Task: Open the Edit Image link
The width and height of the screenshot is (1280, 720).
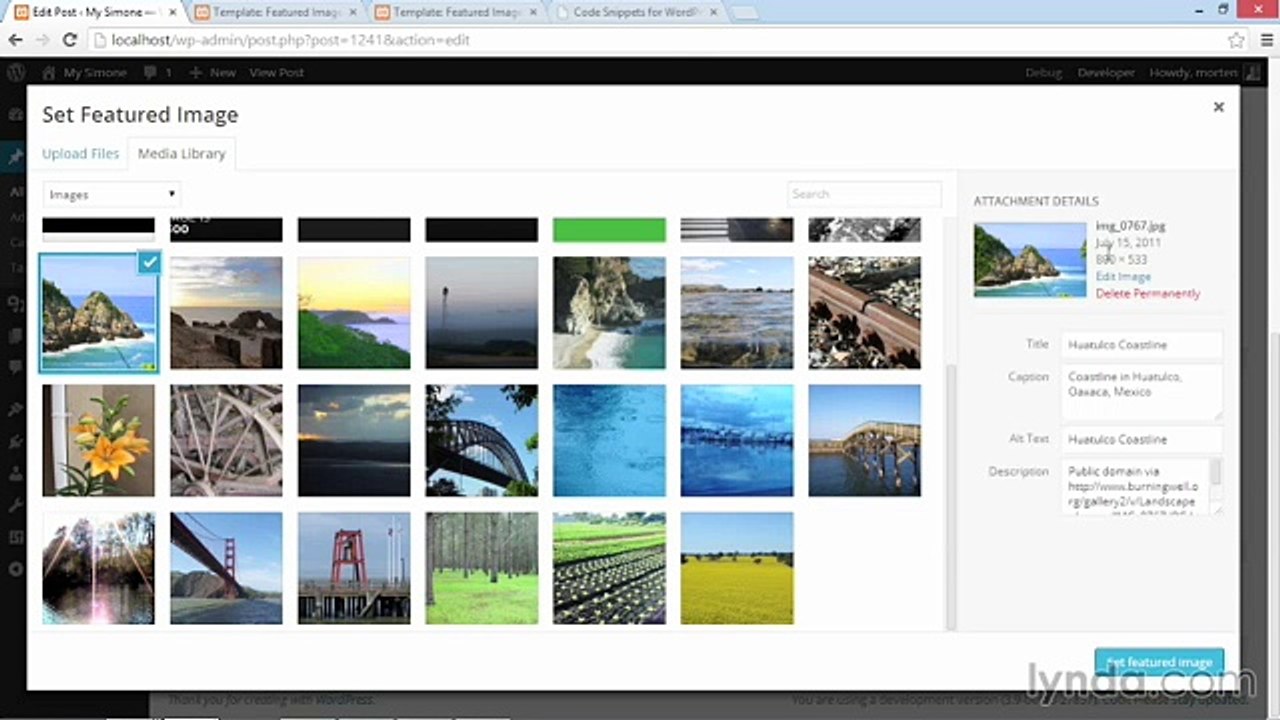Action: tap(1123, 276)
